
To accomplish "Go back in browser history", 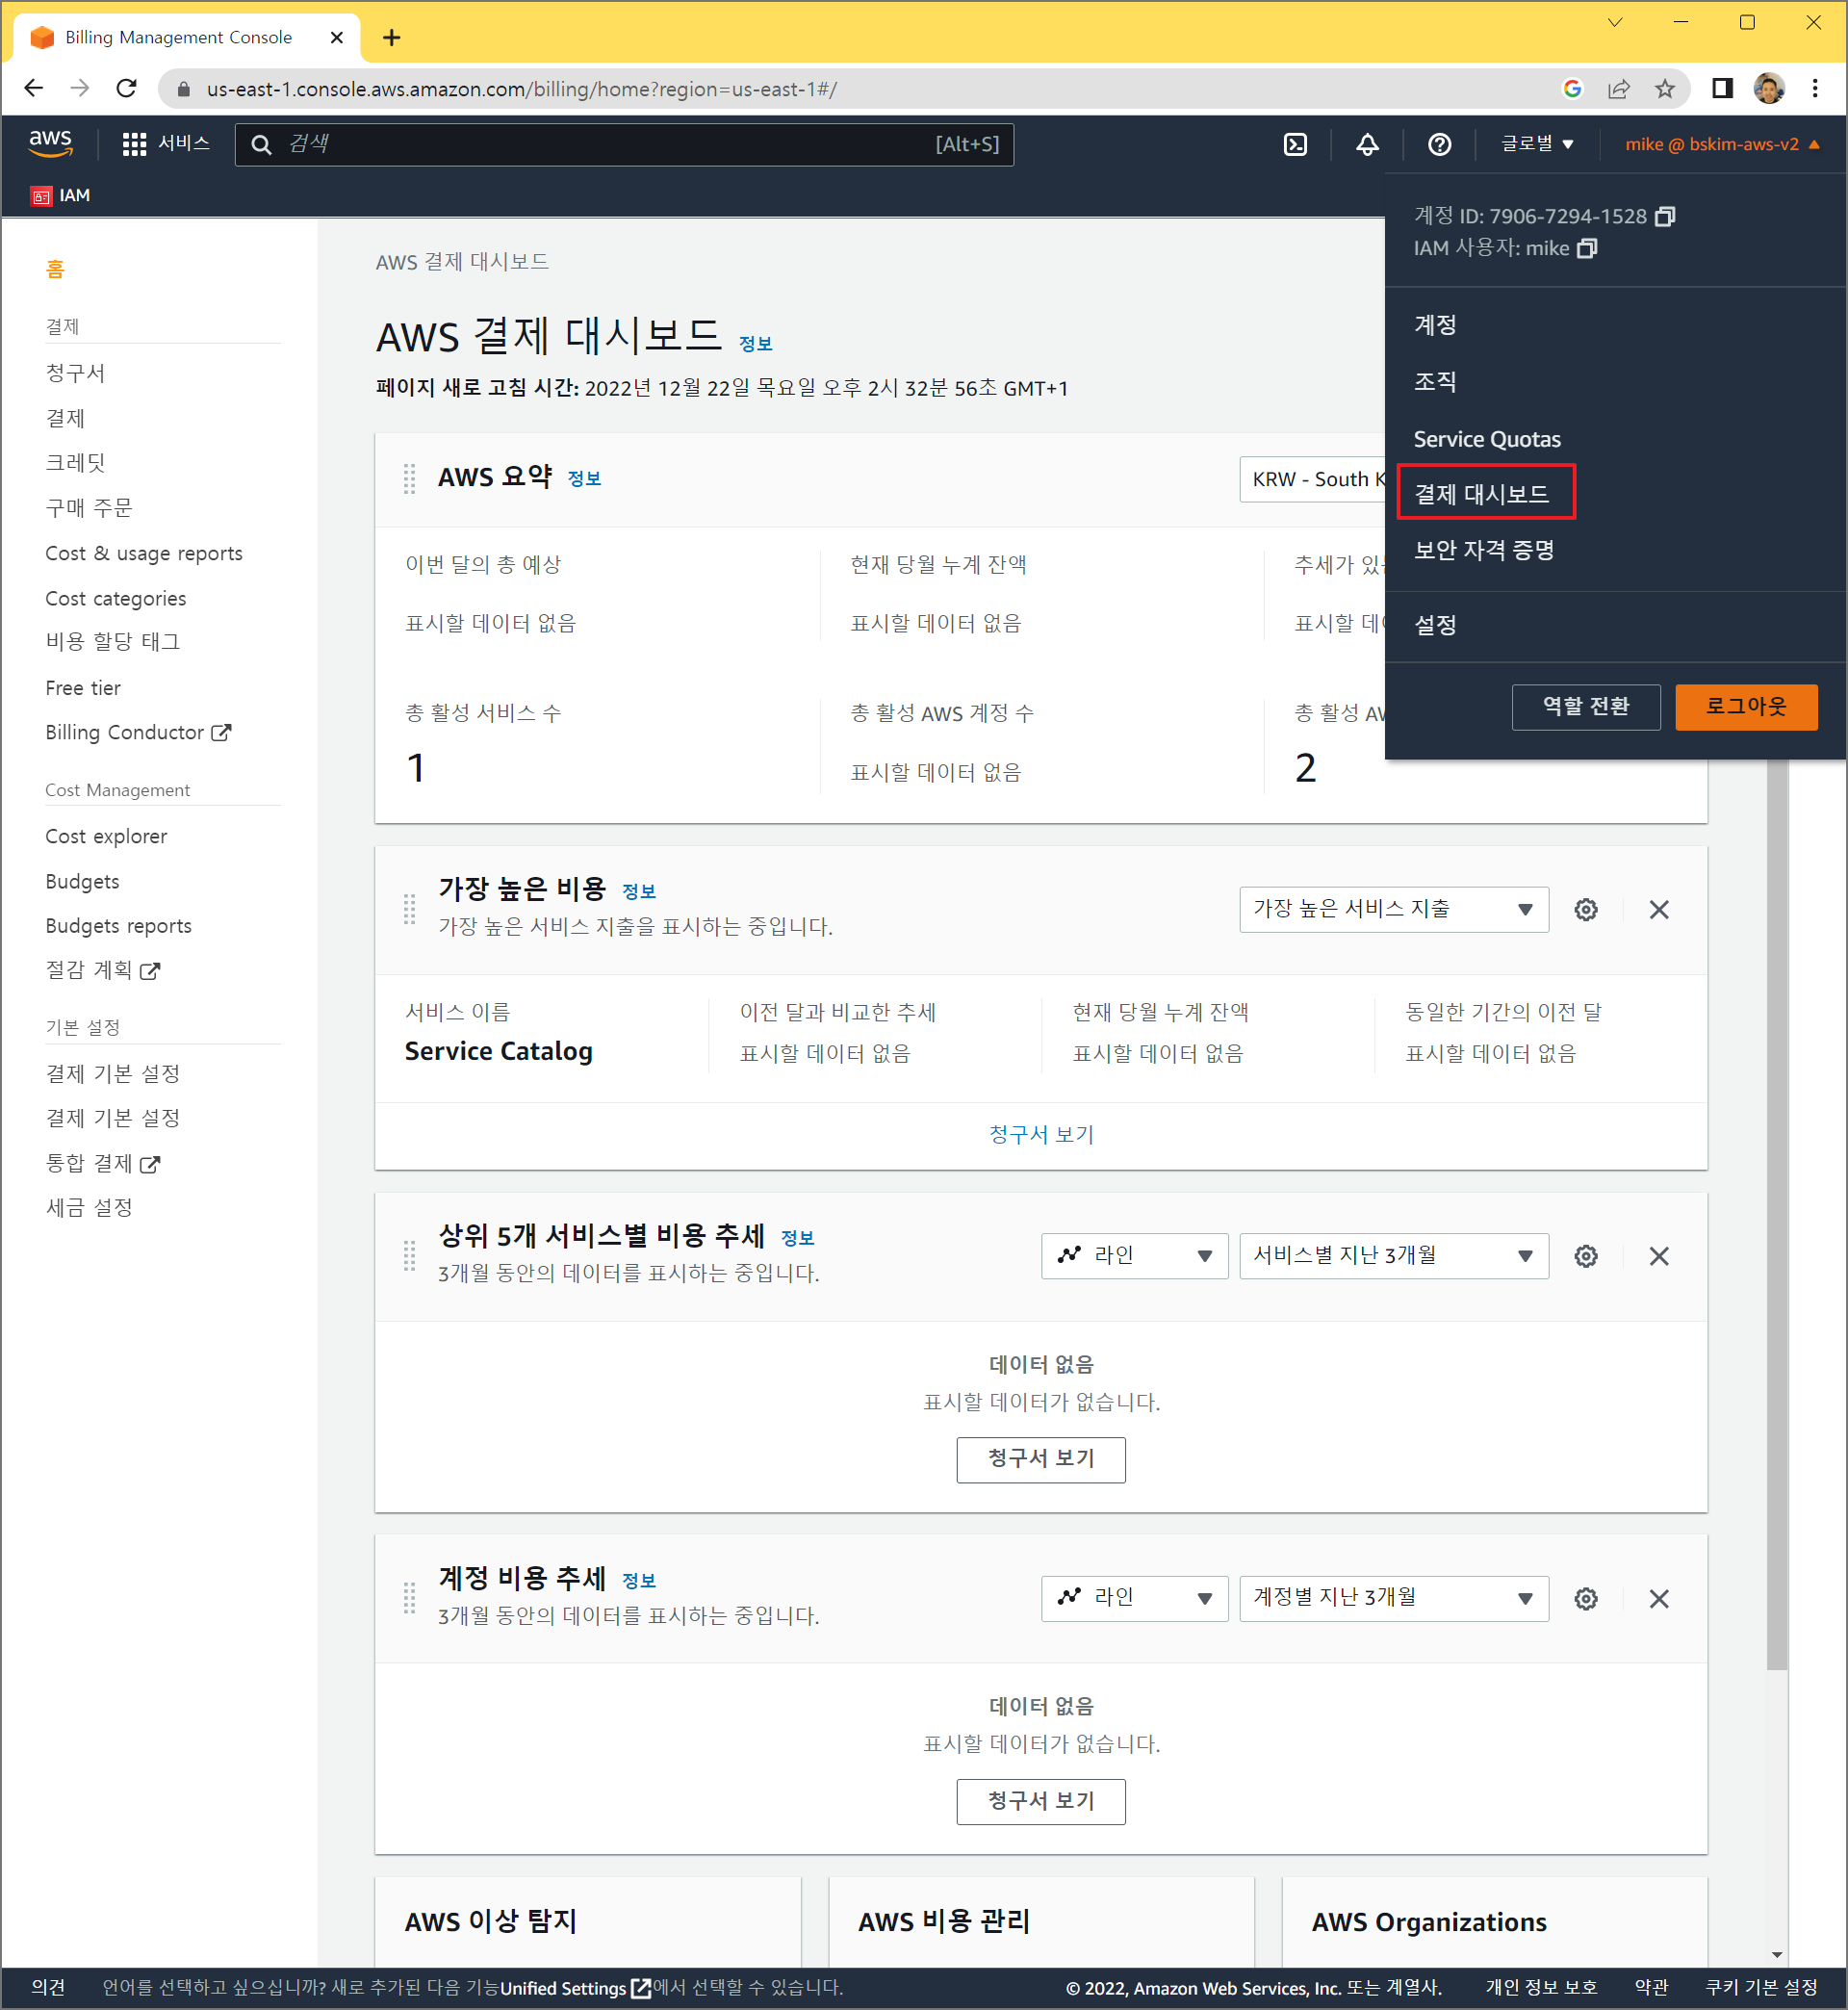I will point(34,88).
